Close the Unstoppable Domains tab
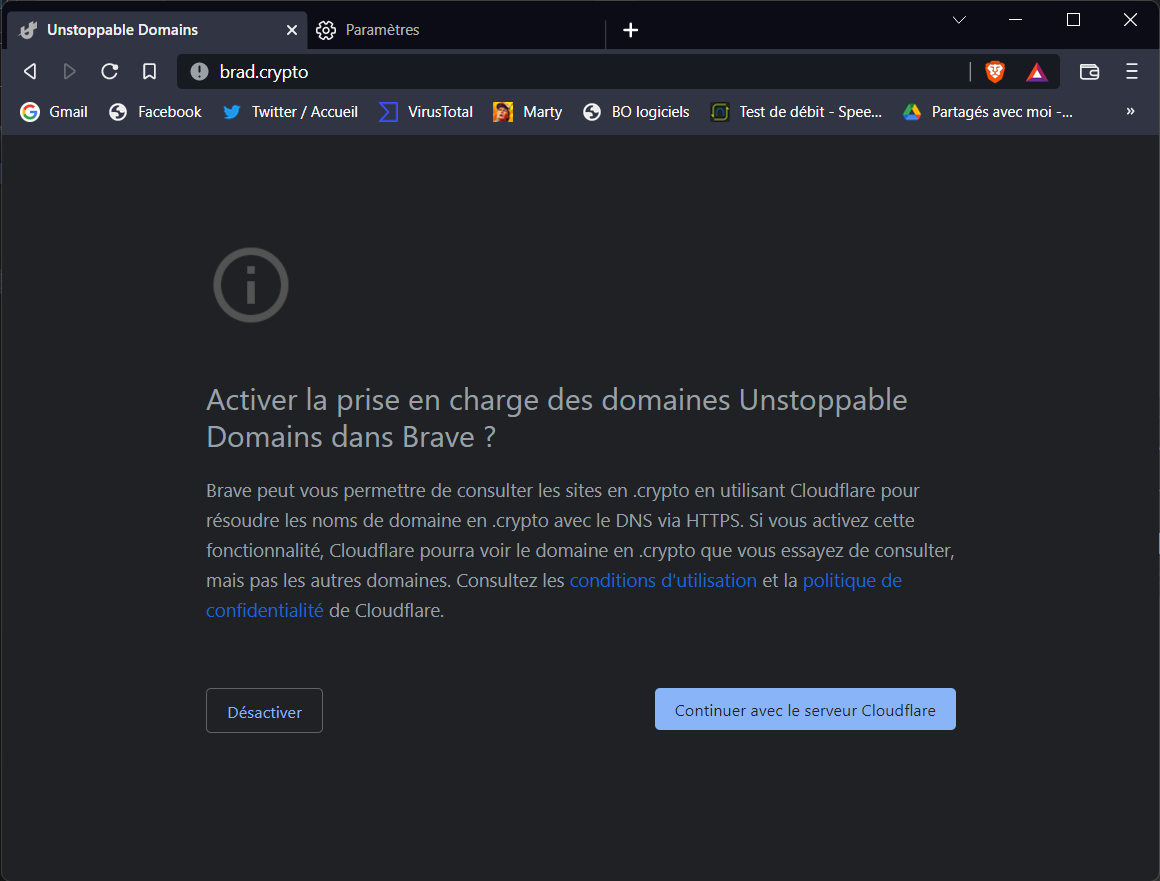The image size is (1160, 881). point(291,30)
